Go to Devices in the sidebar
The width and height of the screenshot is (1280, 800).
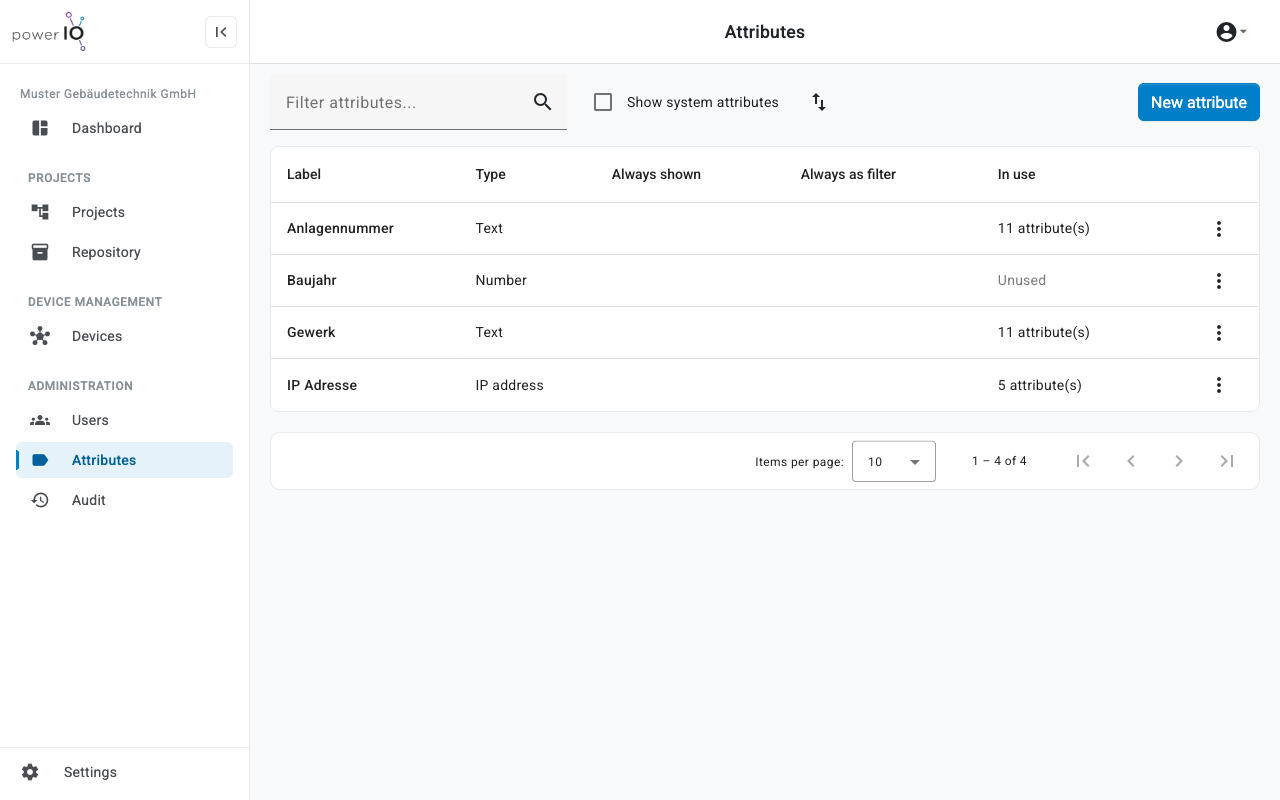pyautogui.click(x=124, y=336)
